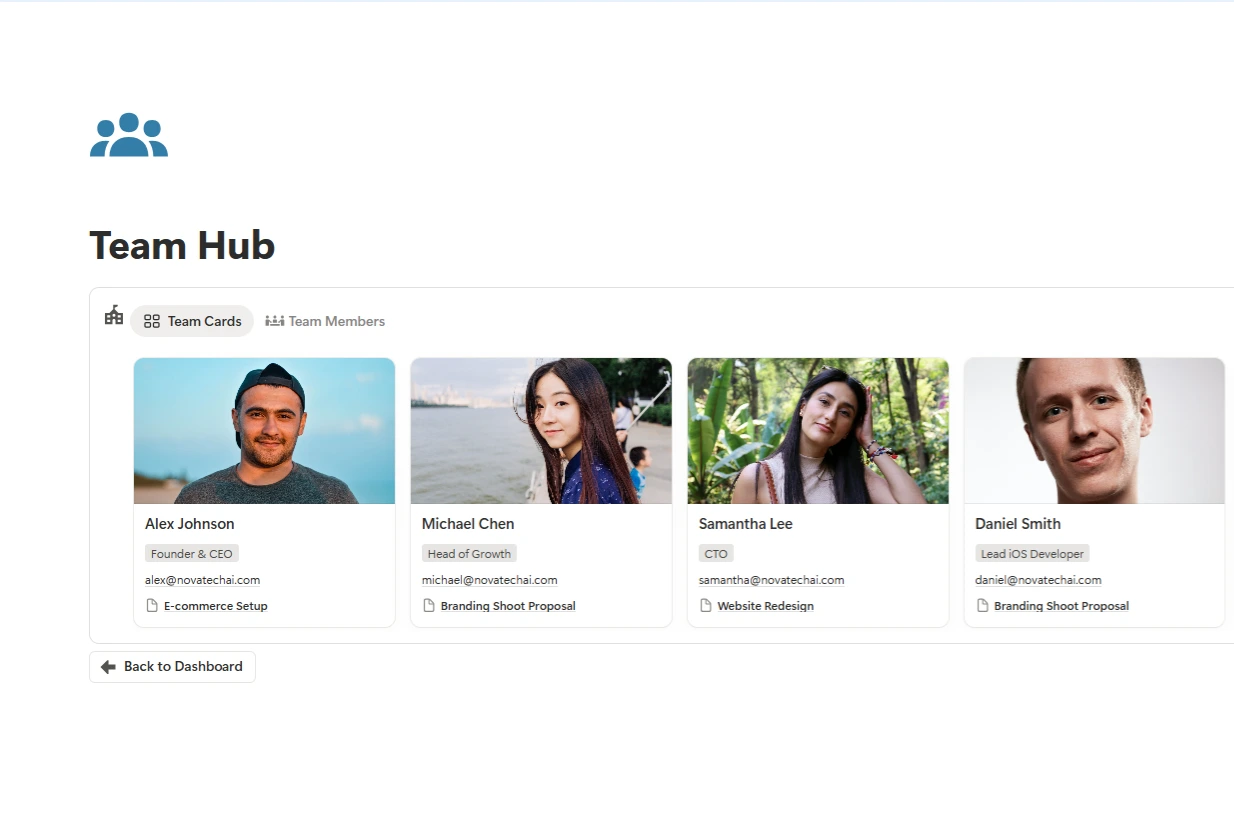Click the Founder & CEO tag

pos(192,554)
